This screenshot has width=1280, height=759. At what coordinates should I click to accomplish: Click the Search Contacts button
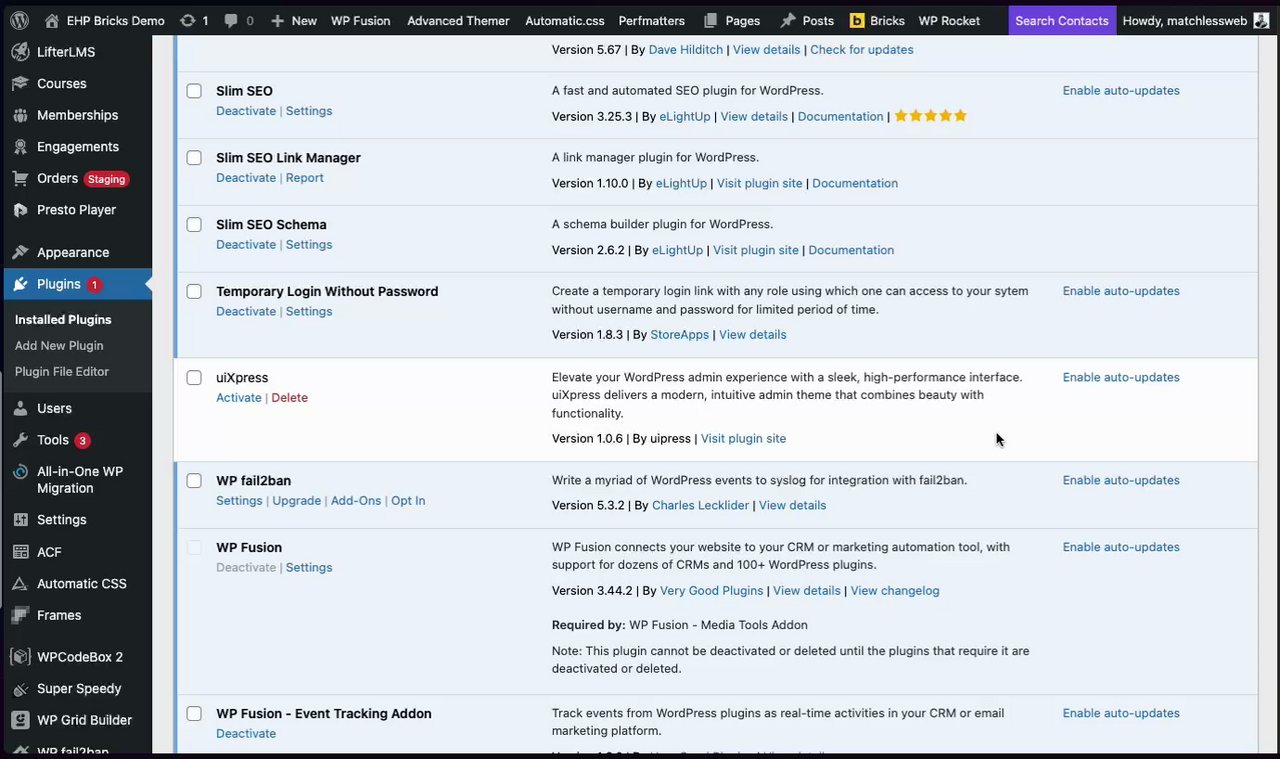pos(1061,20)
